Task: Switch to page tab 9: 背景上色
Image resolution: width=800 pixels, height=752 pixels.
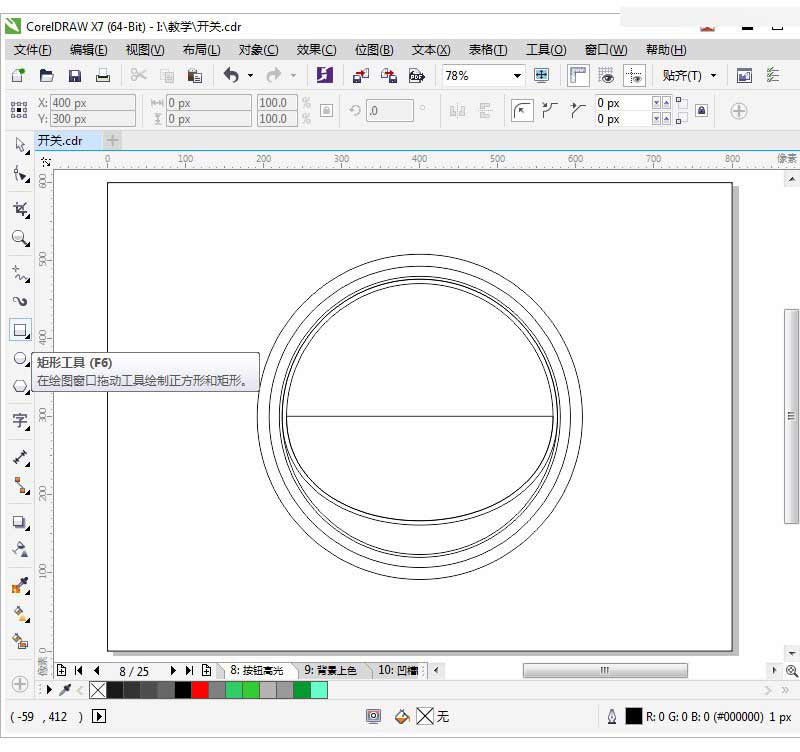Action: 331,670
